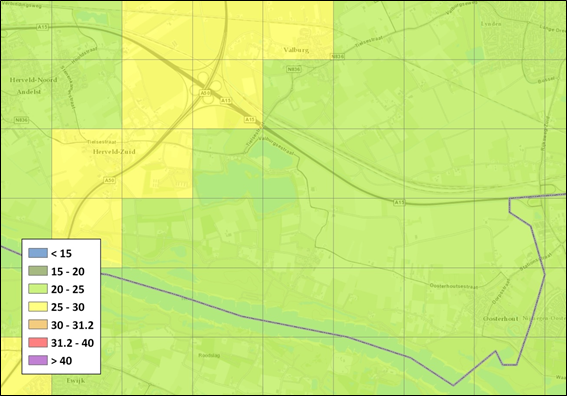Click the light green '20 - 25' legend swatch
The height and width of the screenshot is (396, 567).
point(38,289)
